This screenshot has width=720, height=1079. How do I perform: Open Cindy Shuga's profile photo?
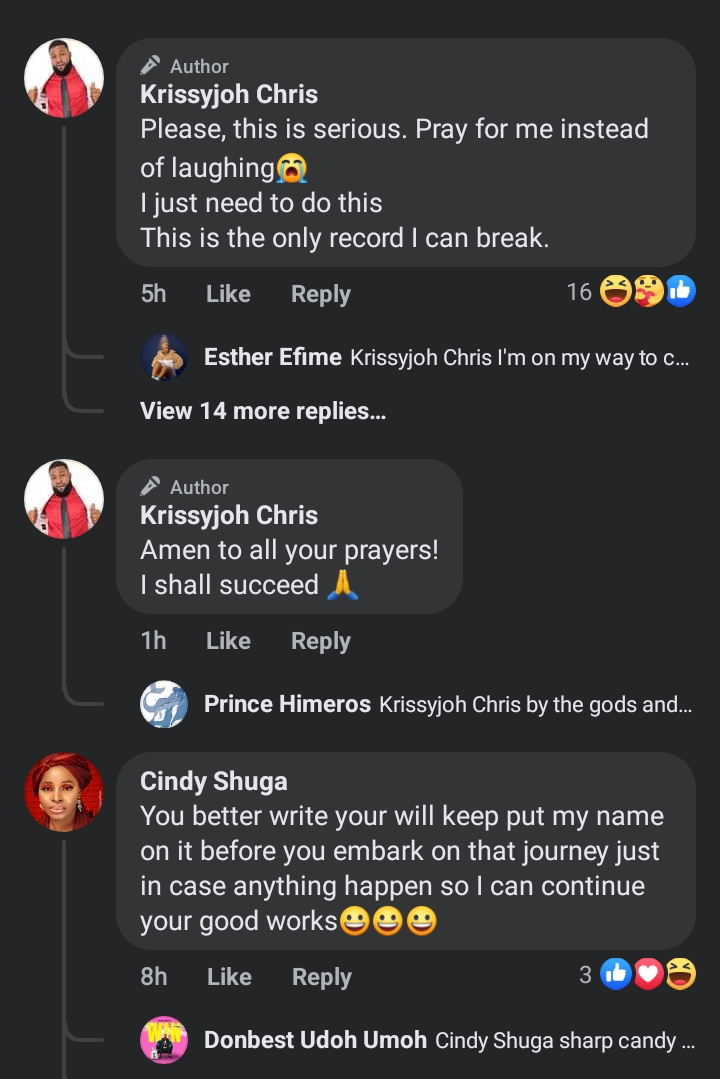pos(64,792)
